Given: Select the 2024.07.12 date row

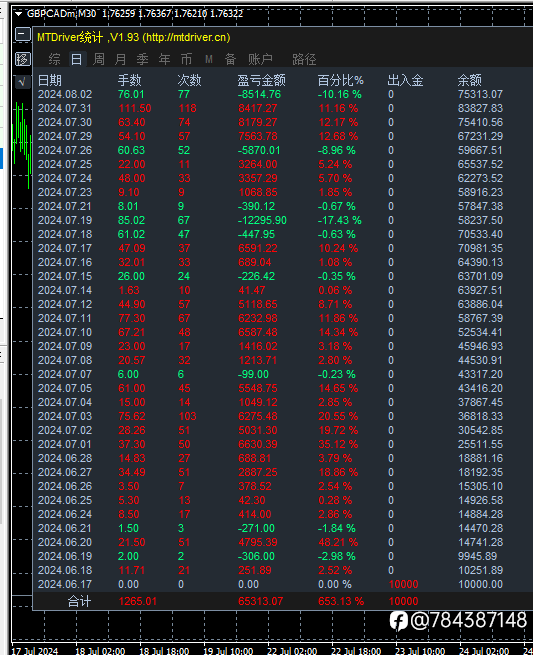Looking at the screenshot, I should point(65,305).
